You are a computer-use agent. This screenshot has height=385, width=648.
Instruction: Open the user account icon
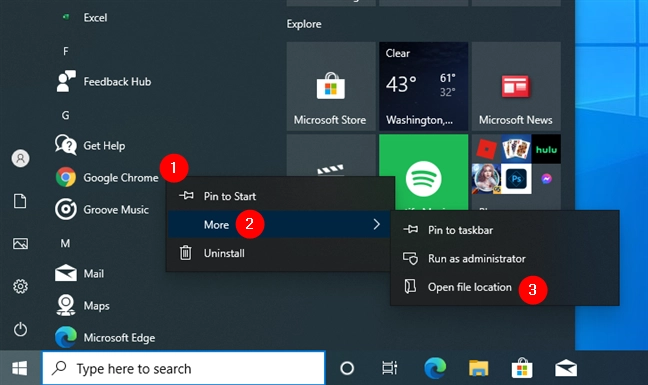click(20, 158)
